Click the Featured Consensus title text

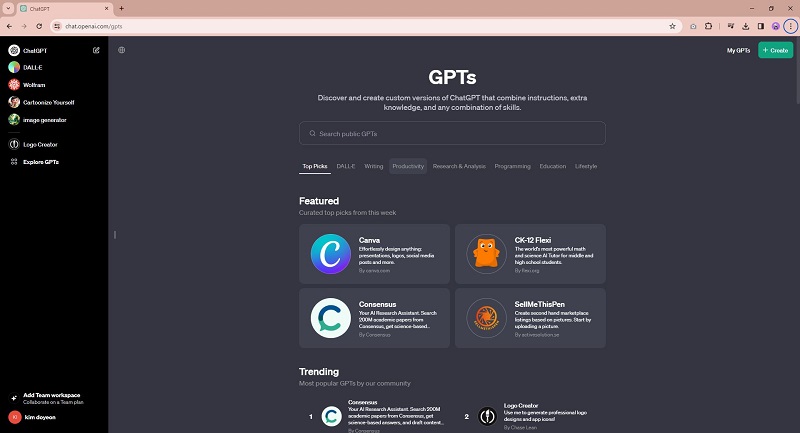[377, 304]
